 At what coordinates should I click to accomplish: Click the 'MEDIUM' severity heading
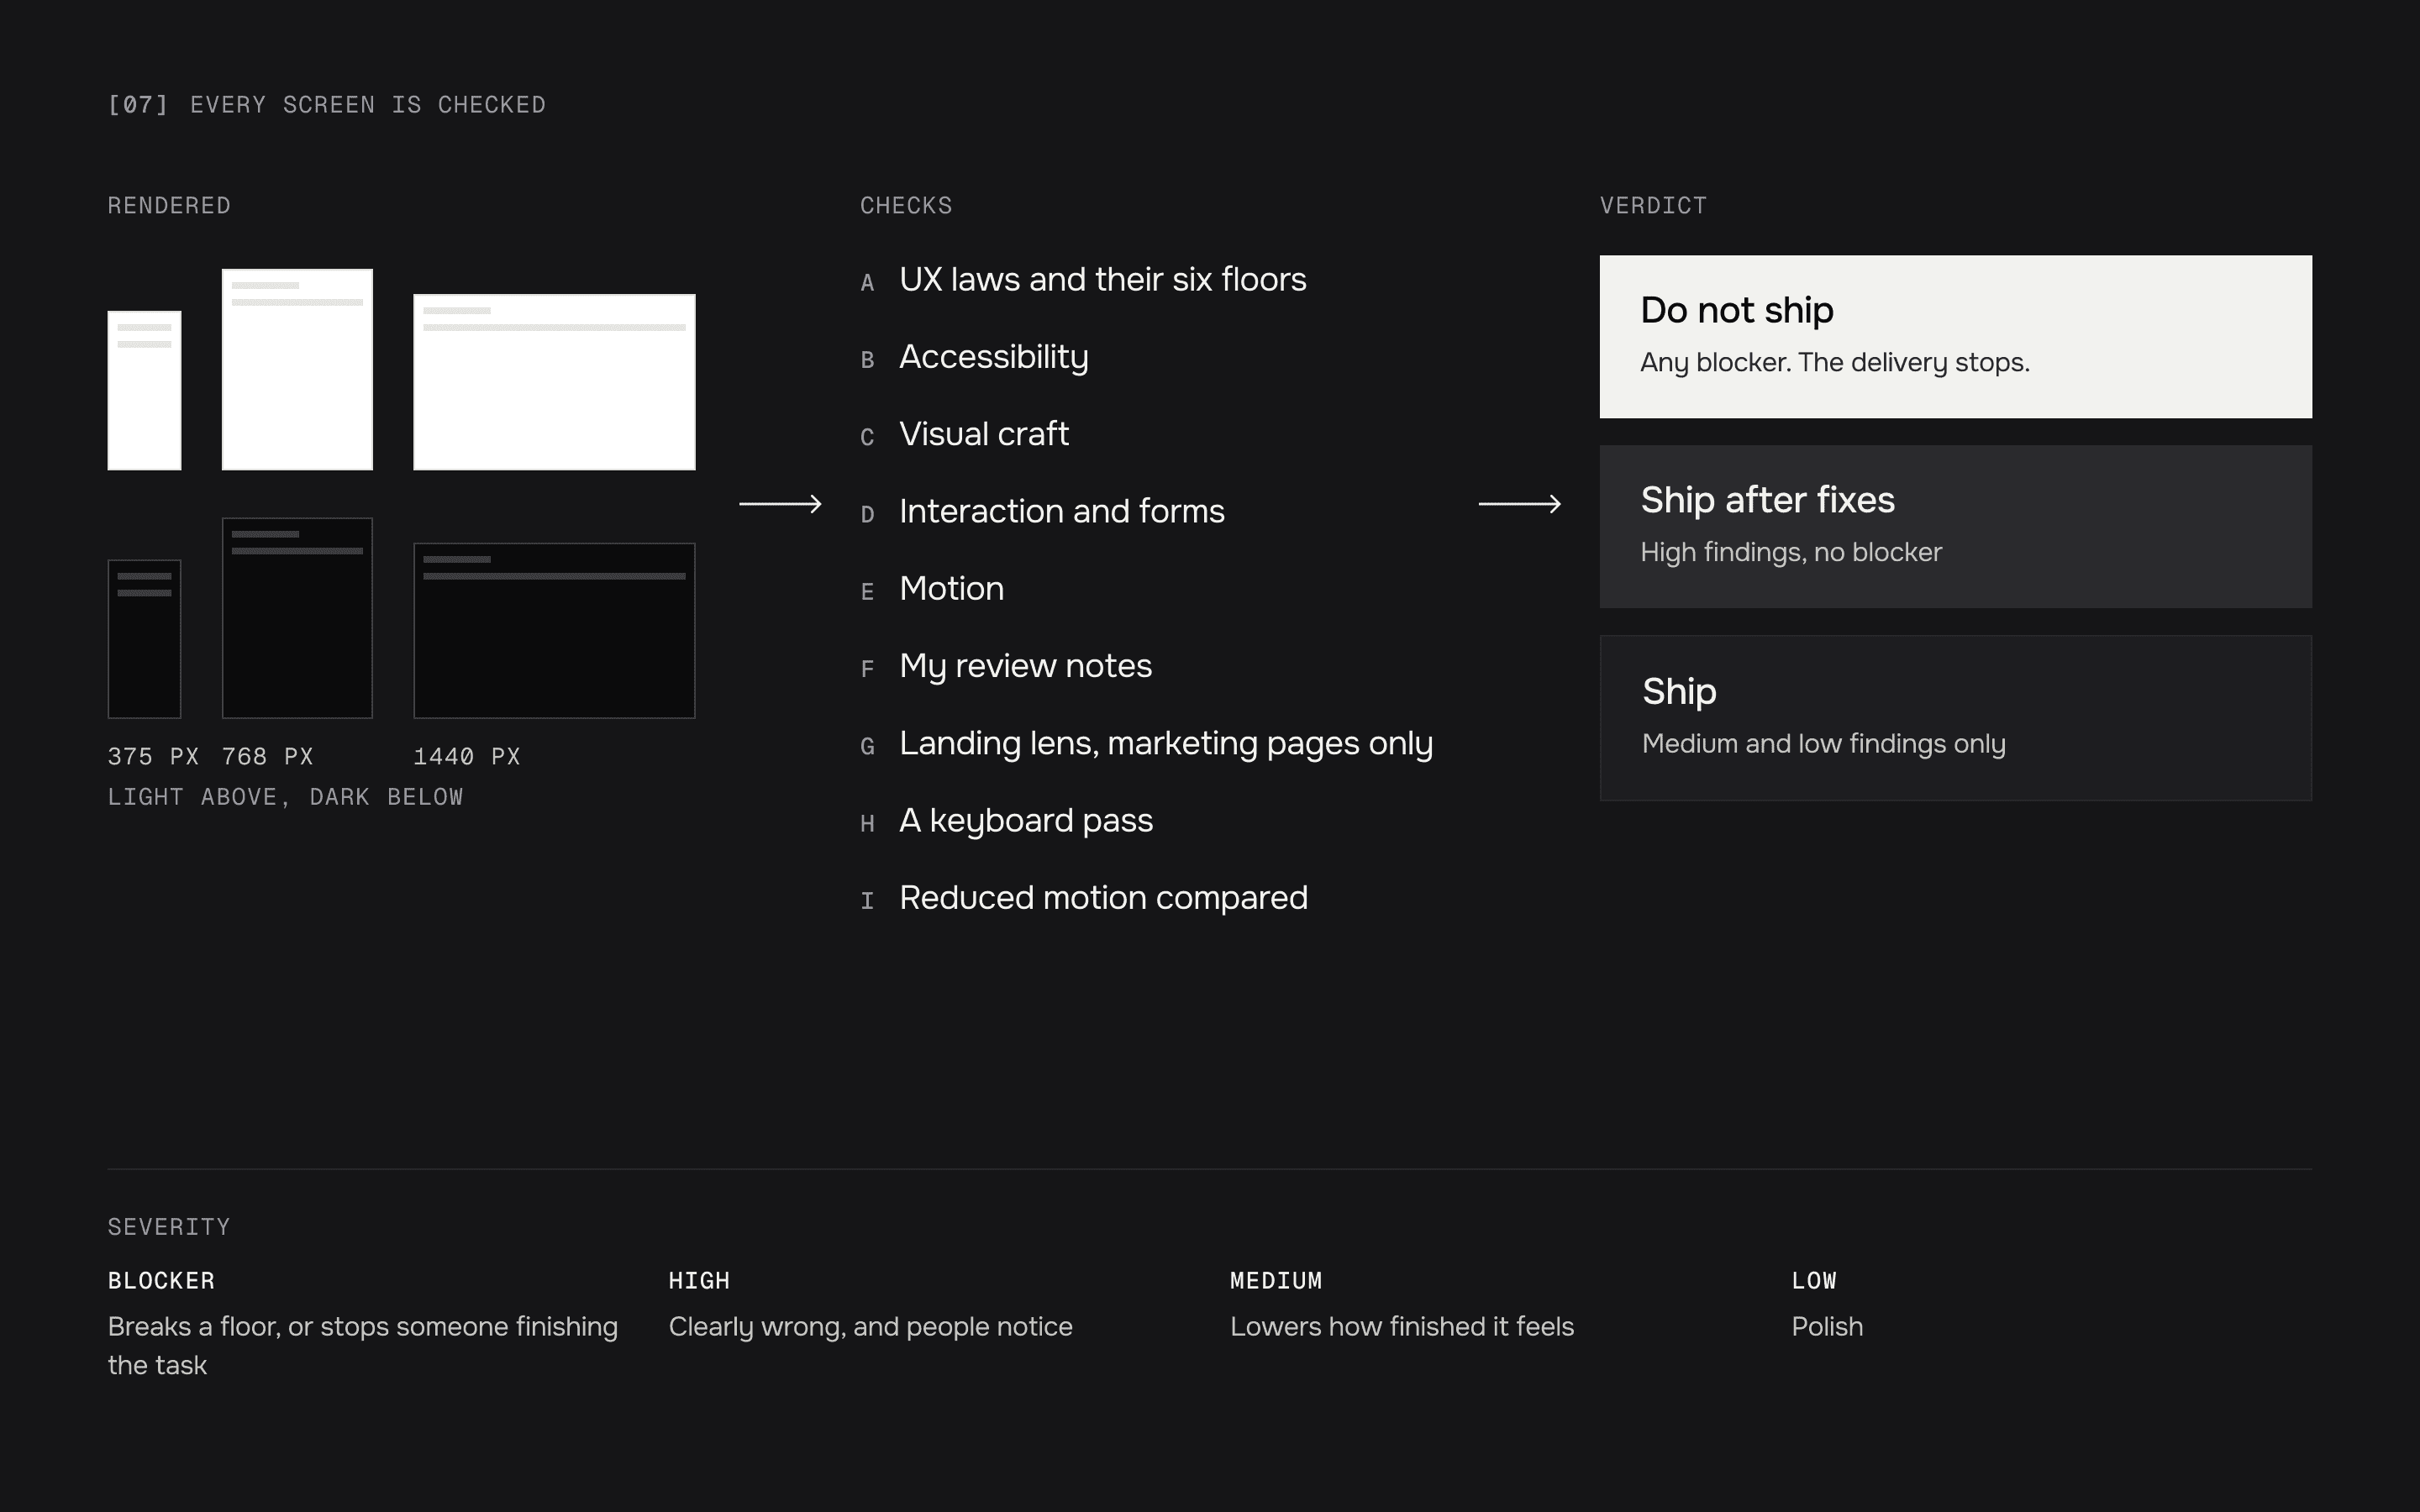[1276, 1281]
